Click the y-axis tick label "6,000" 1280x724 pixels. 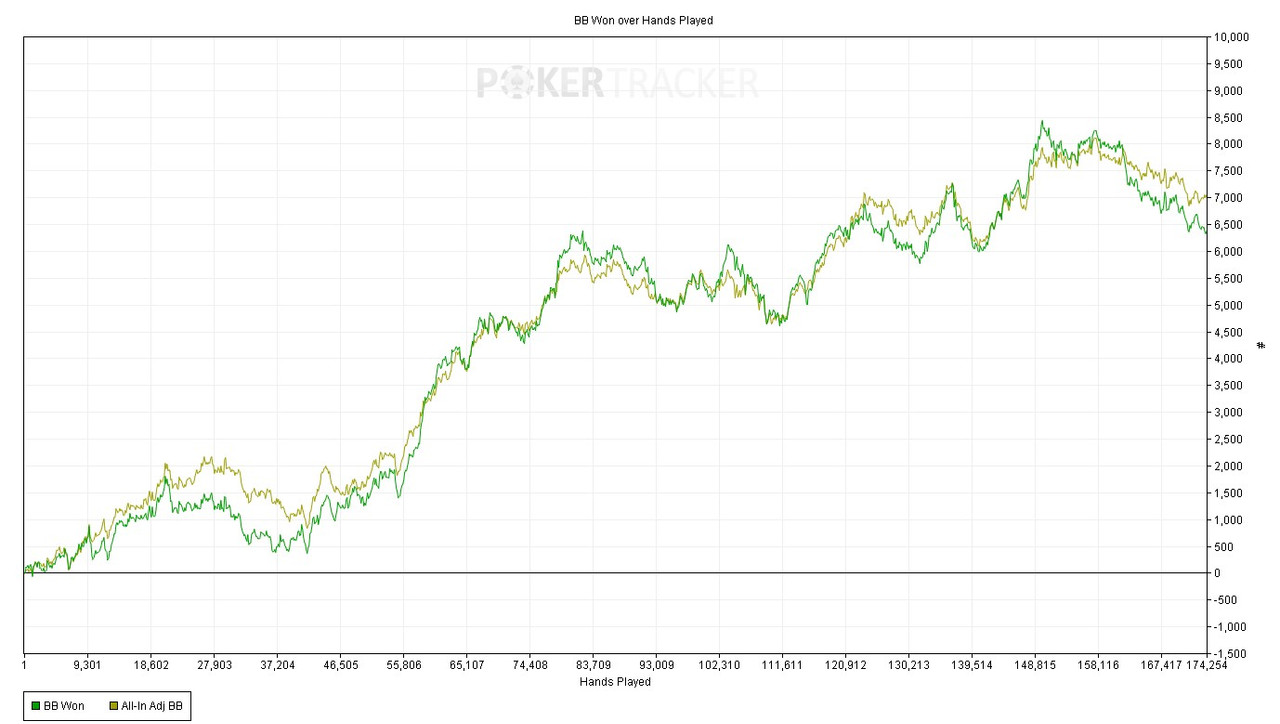pos(1228,252)
